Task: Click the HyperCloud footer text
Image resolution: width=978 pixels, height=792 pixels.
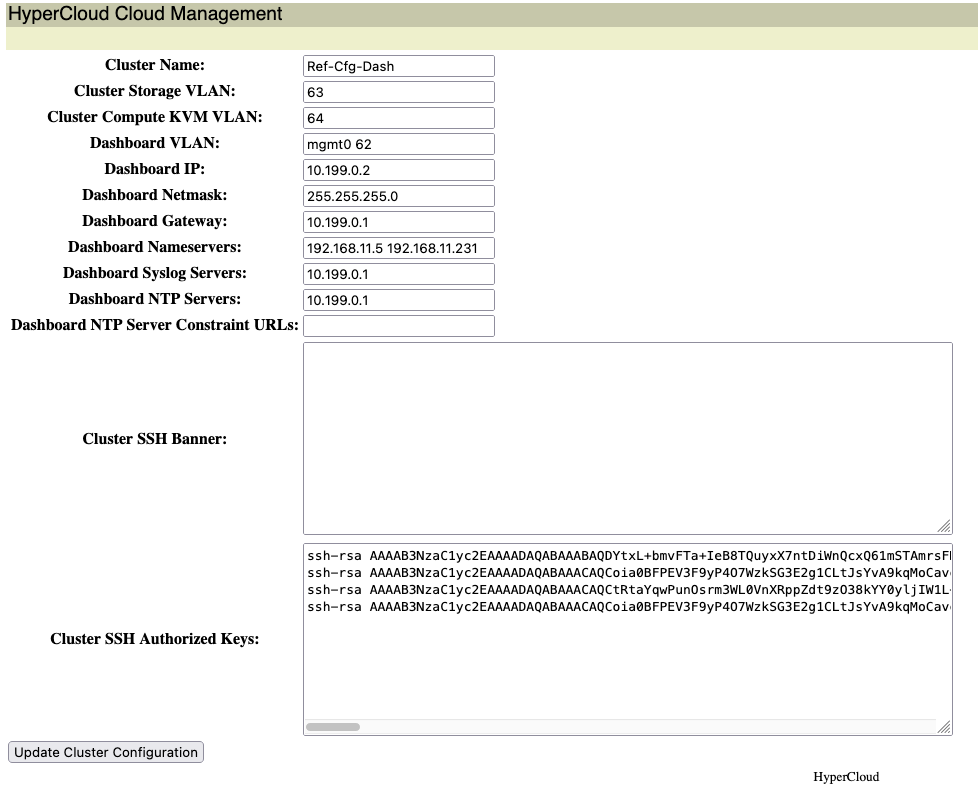Action: [845, 777]
